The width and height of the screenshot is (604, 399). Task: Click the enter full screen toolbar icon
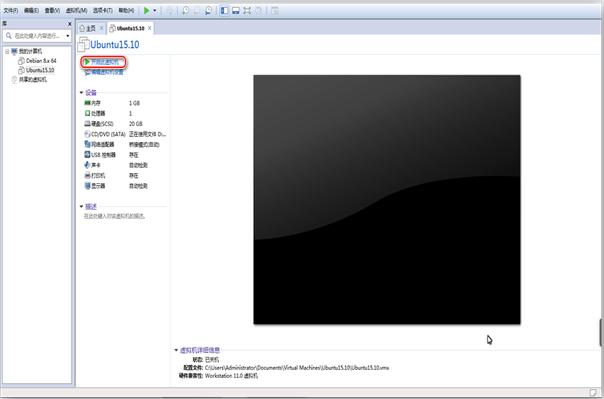click(247, 11)
